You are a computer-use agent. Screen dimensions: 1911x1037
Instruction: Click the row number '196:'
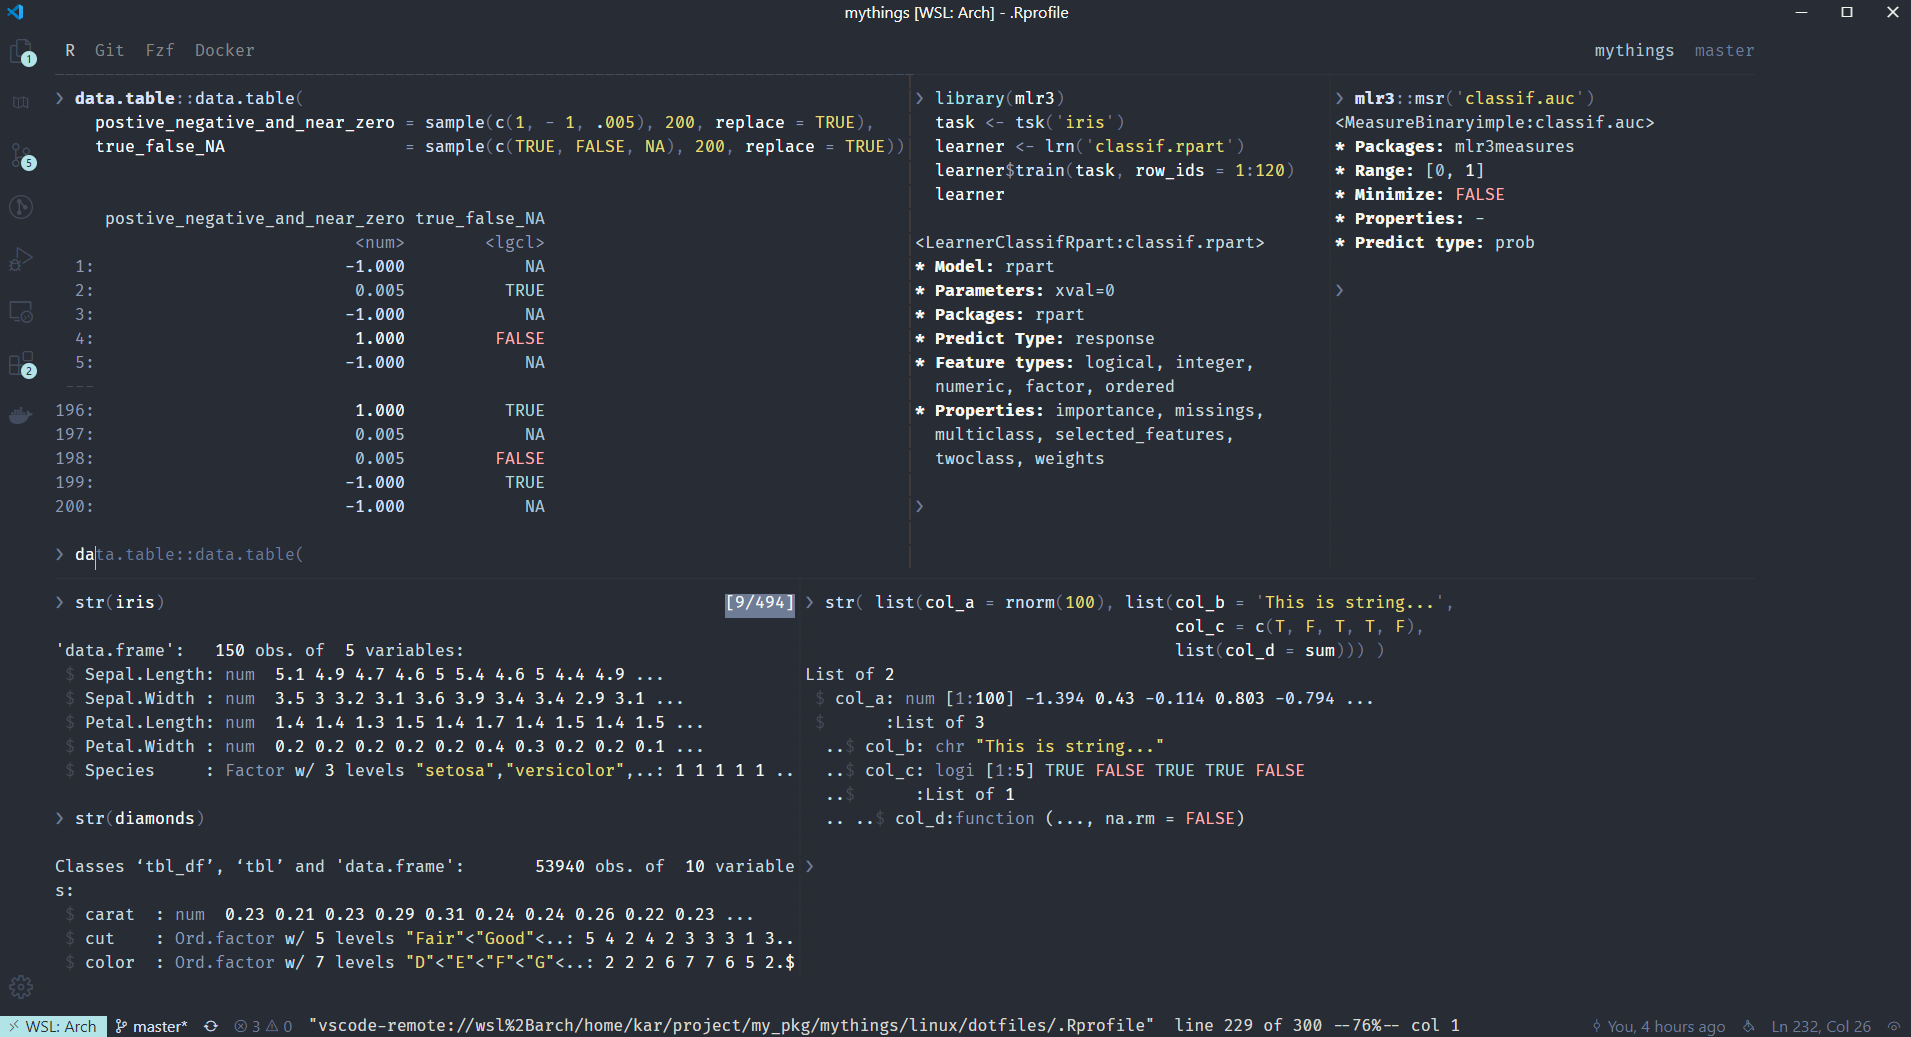tap(74, 410)
